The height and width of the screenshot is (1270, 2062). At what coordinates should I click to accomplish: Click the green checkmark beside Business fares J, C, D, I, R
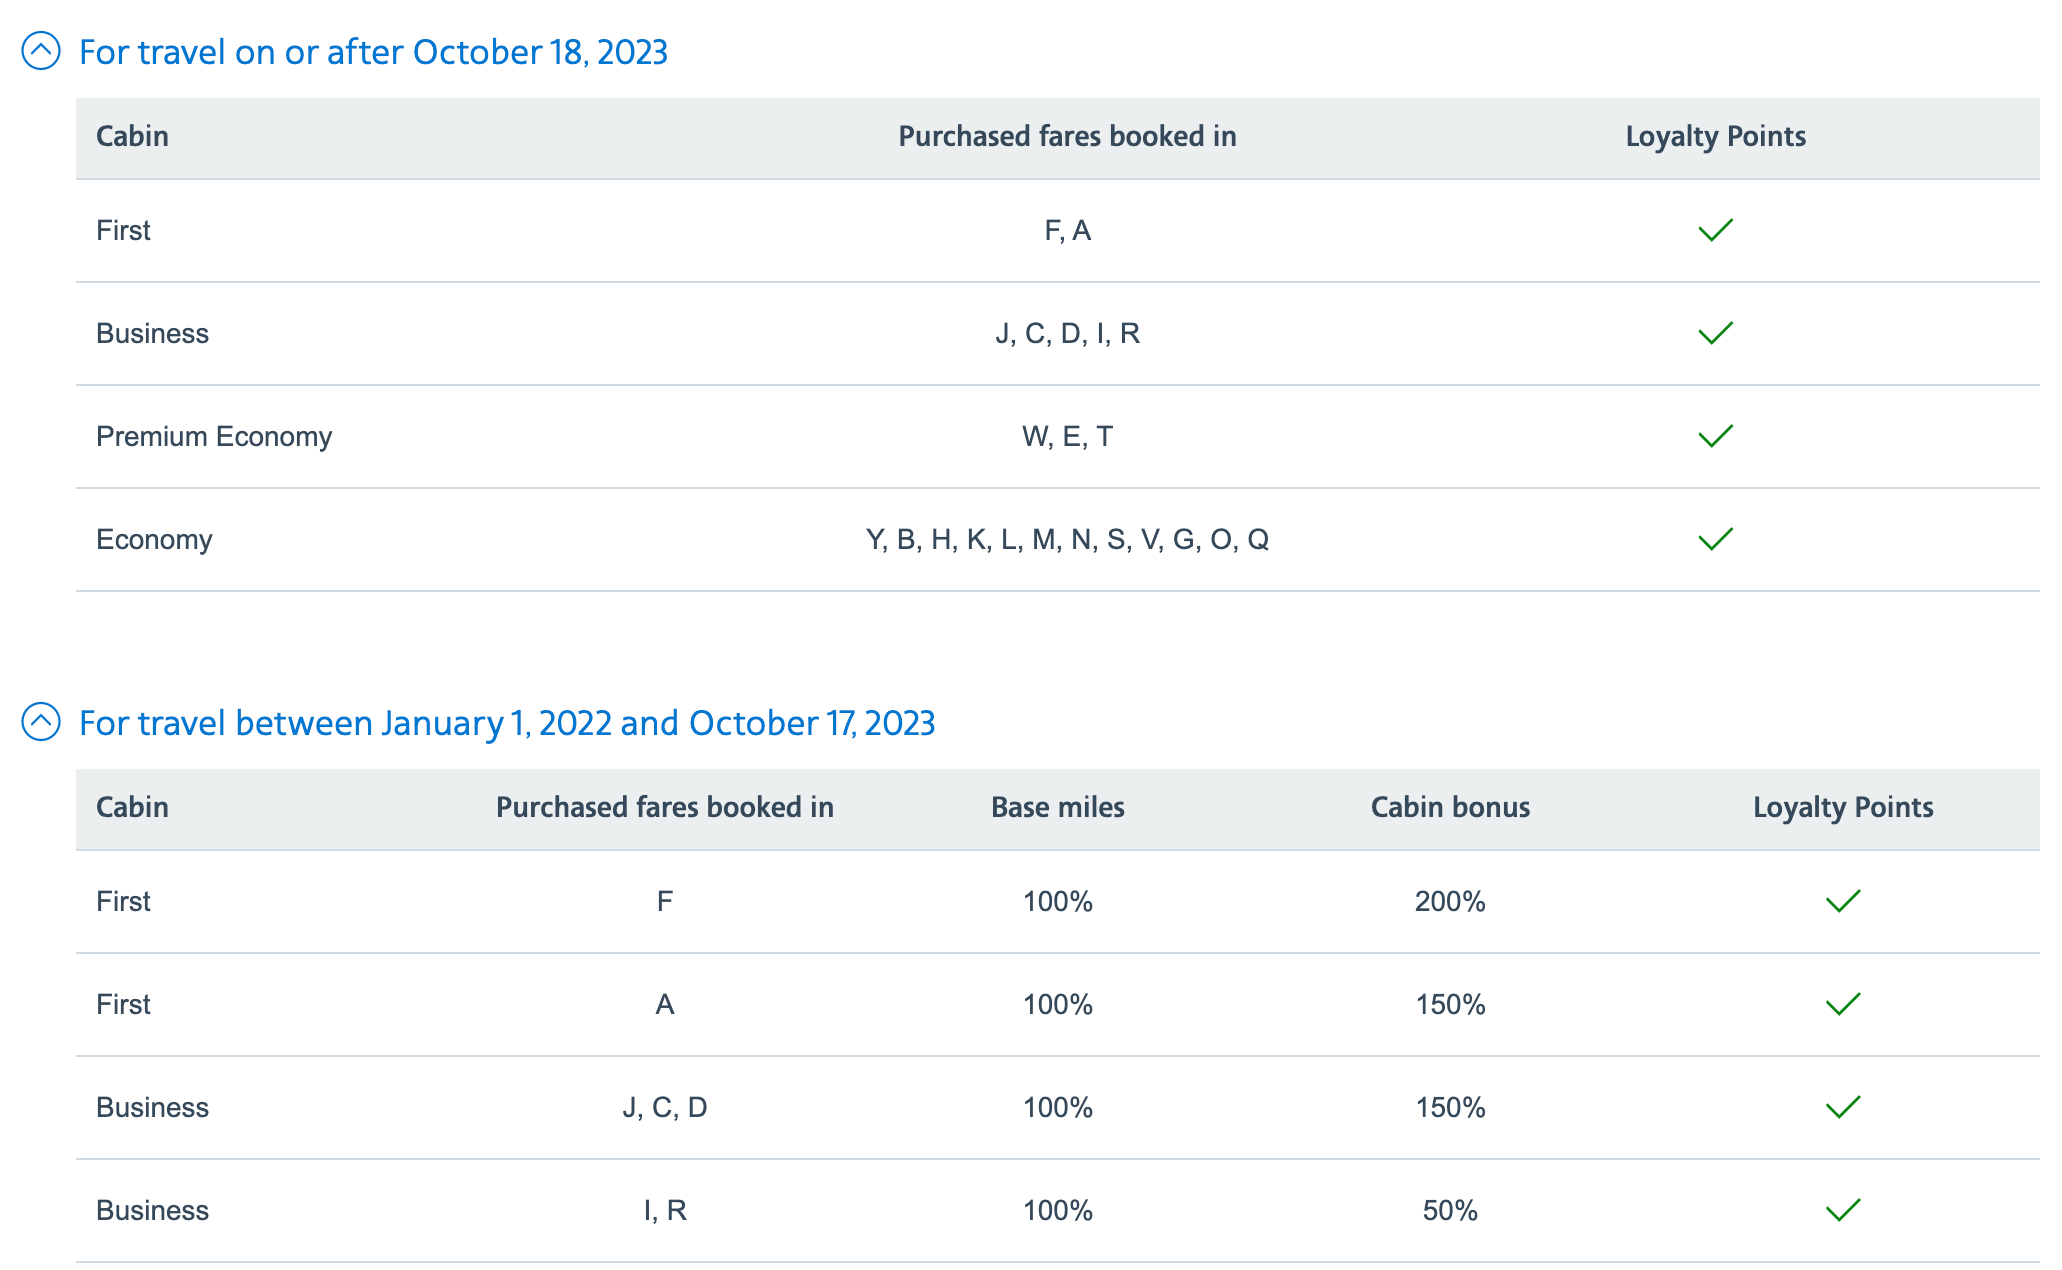[x=1714, y=333]
